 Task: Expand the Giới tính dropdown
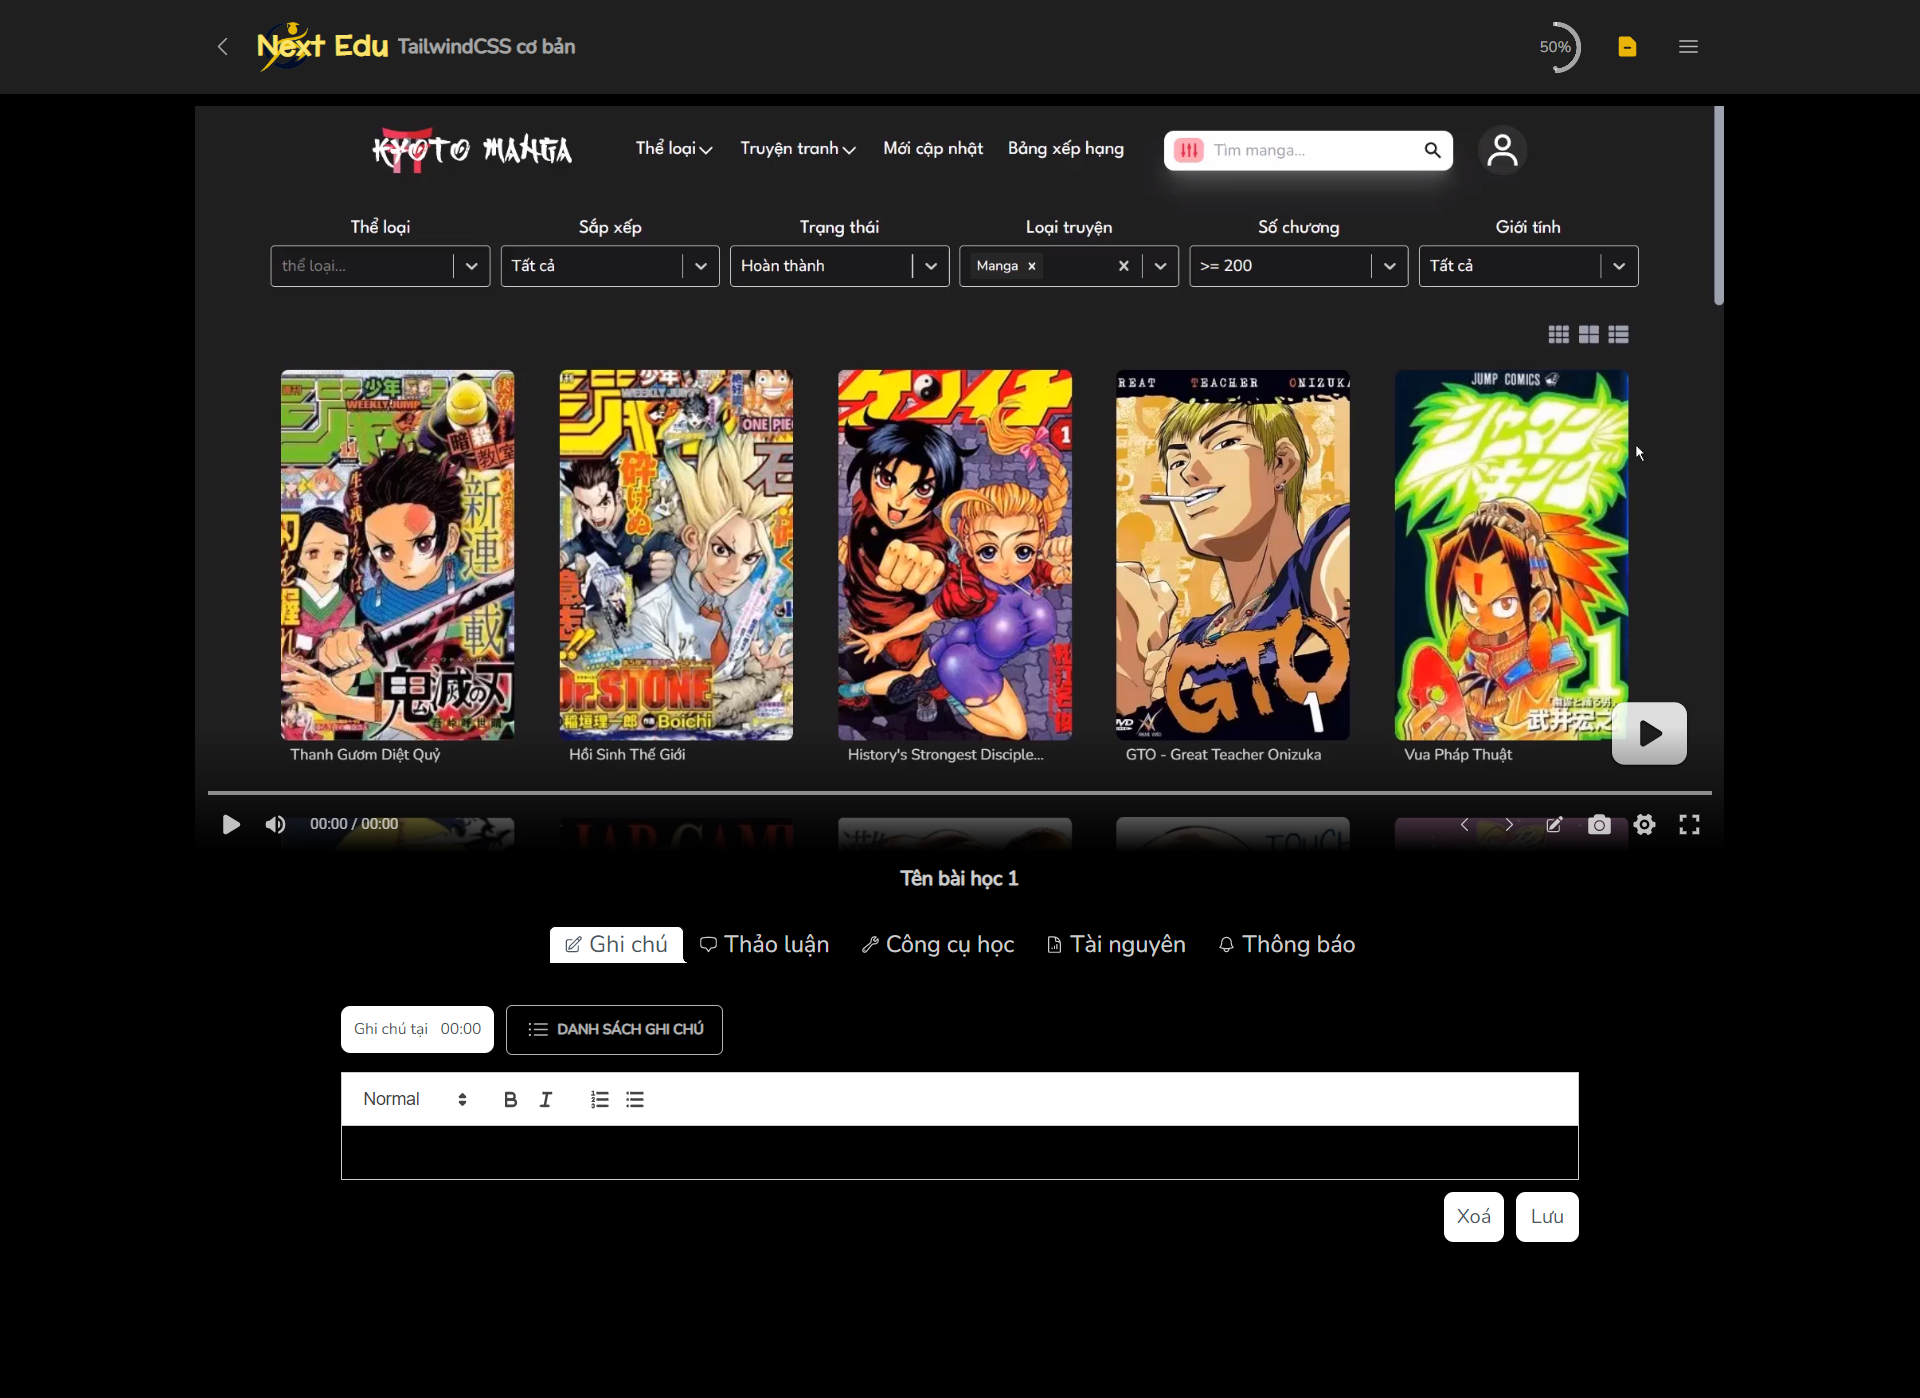(x=1619, y=266)
